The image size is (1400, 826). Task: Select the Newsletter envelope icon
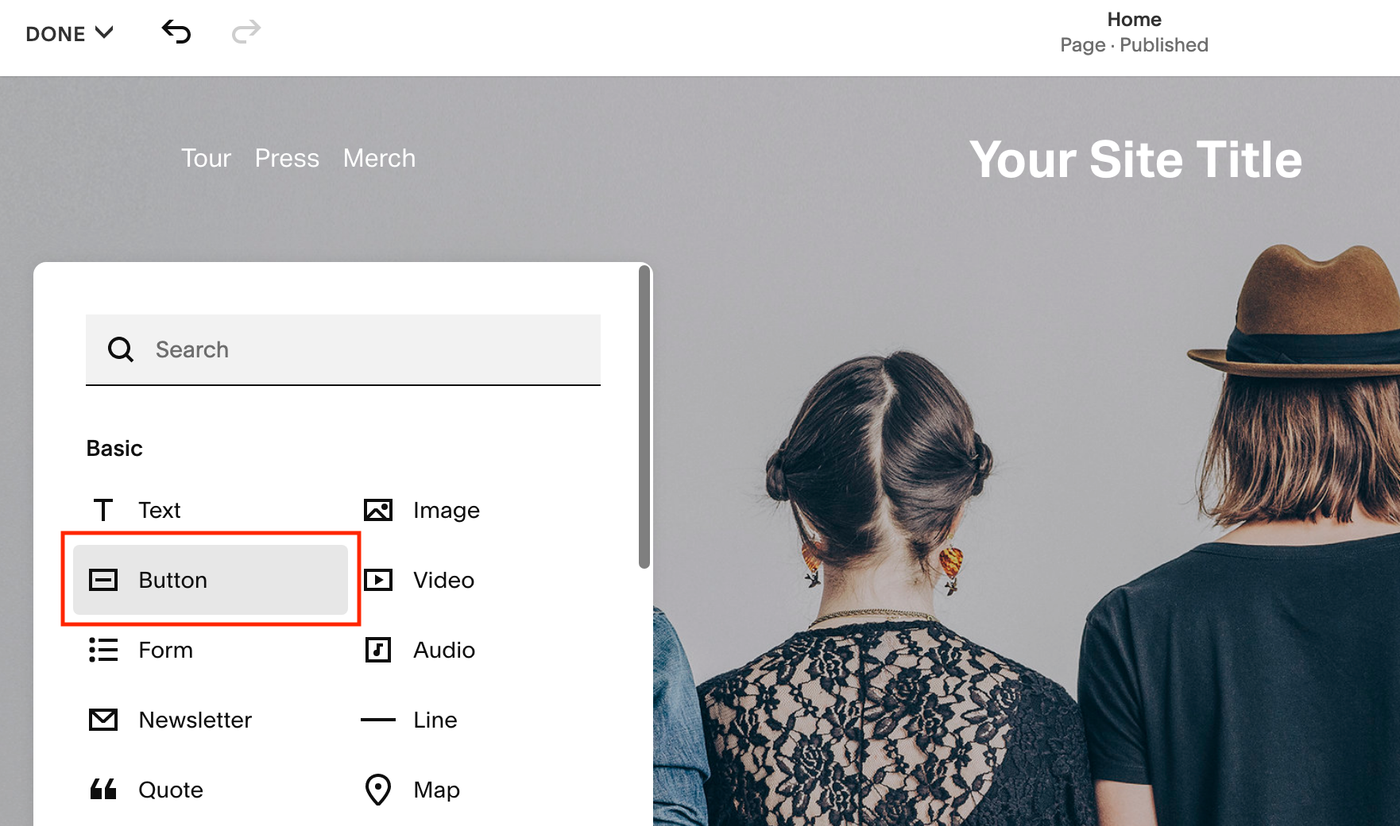(103, 720)
